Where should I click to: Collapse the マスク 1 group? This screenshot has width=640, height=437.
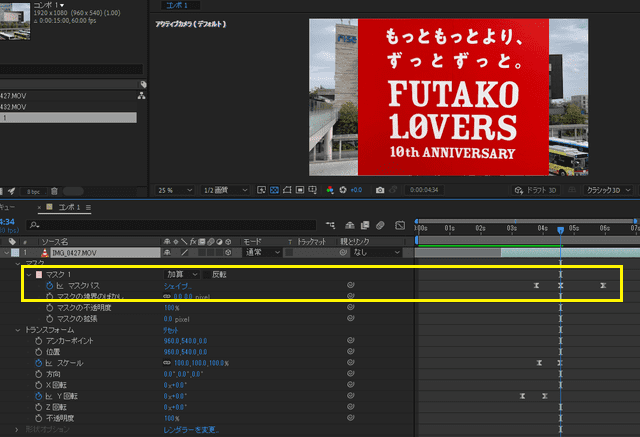click(29, 275)
